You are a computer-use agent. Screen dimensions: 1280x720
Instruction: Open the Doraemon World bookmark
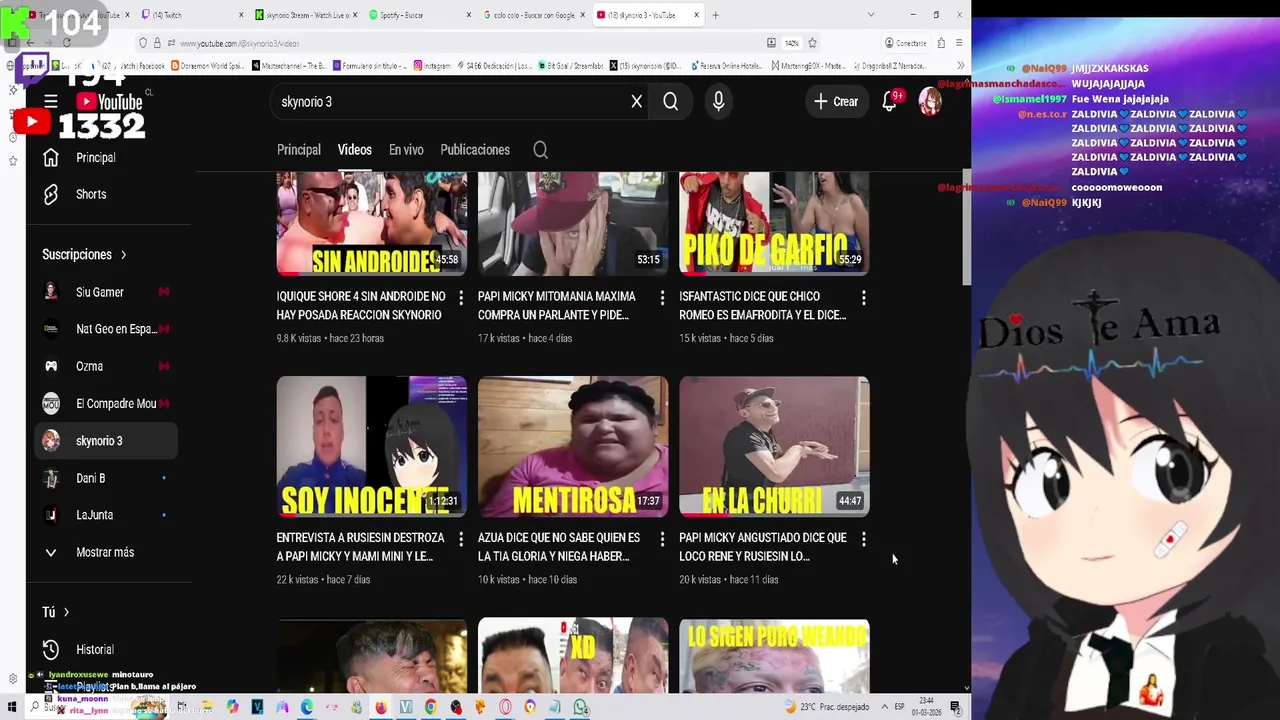(x=207, y=66)
